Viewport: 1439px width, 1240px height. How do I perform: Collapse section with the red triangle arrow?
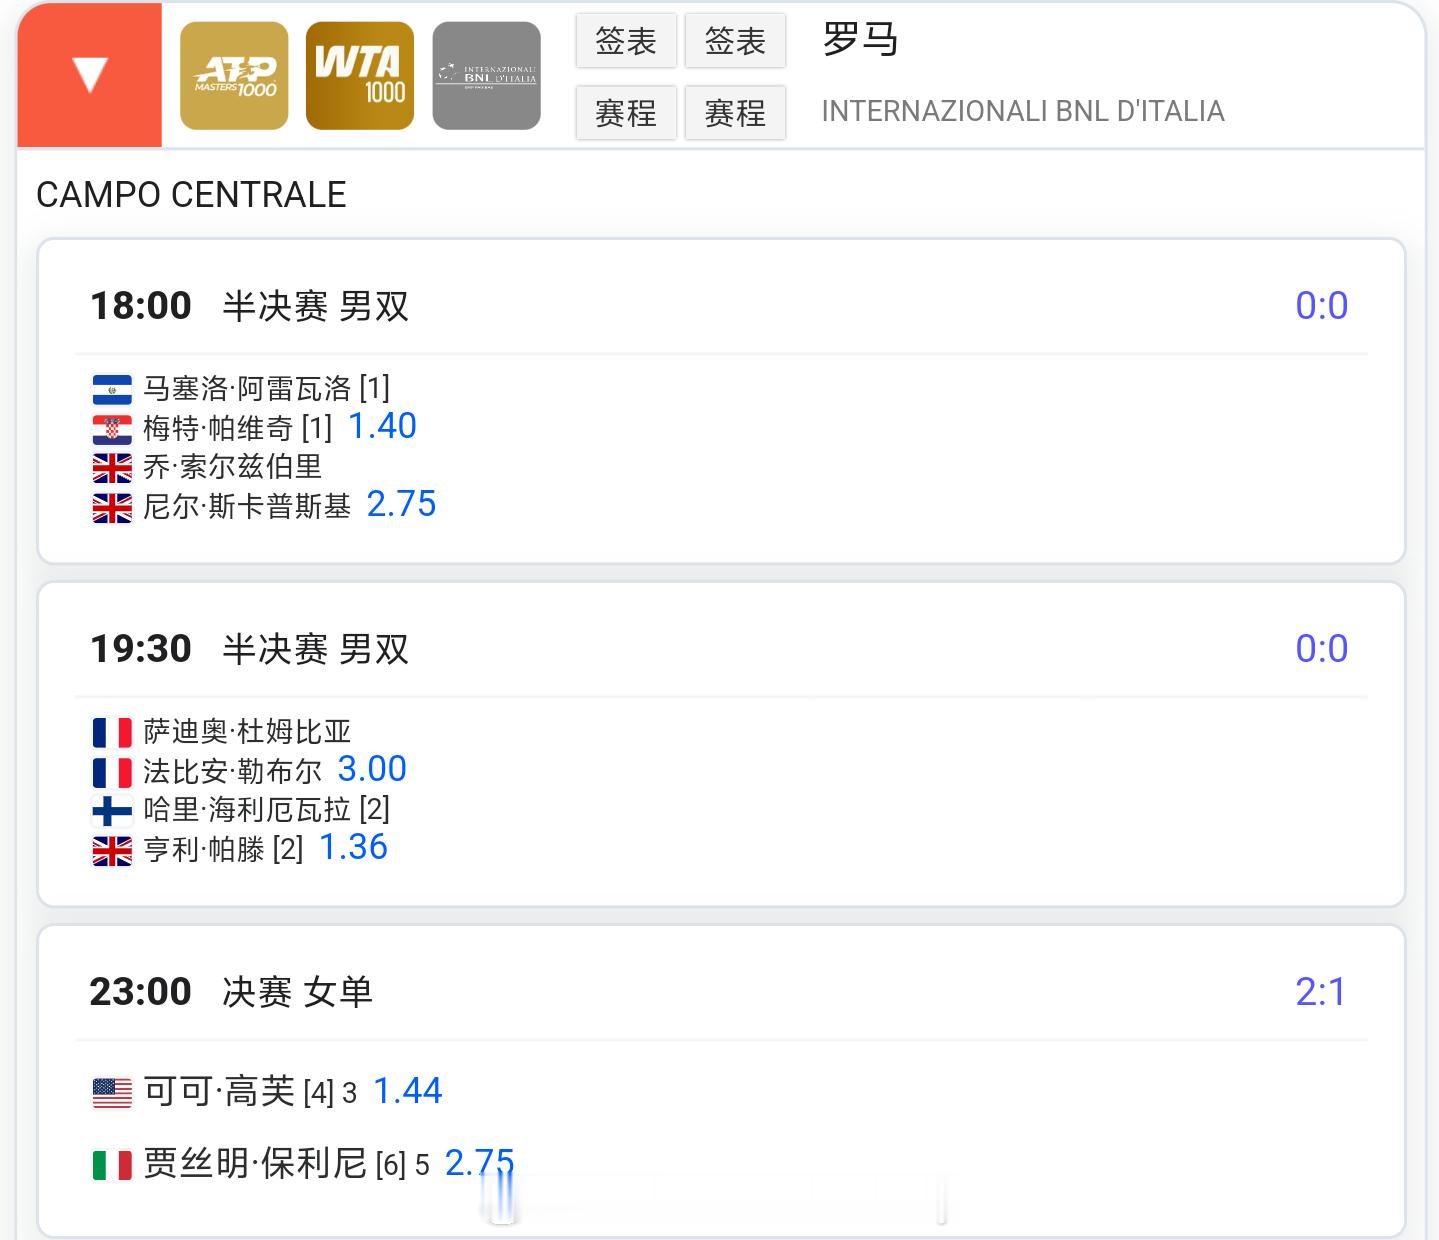click(90, 75)
